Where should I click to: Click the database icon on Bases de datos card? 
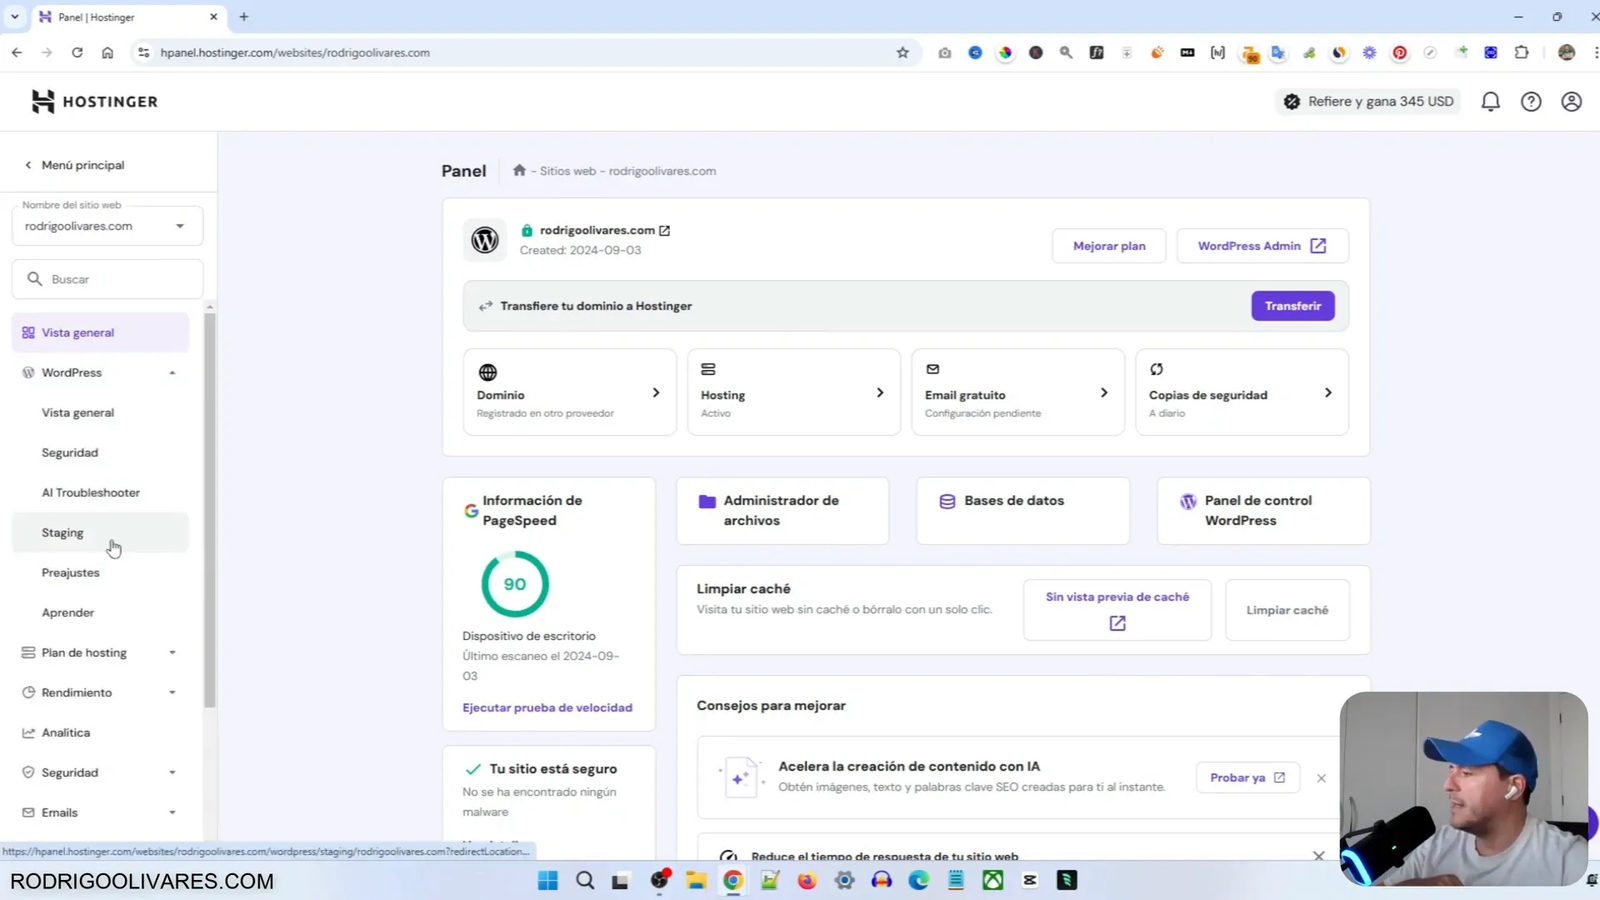[x=947, y=500]
